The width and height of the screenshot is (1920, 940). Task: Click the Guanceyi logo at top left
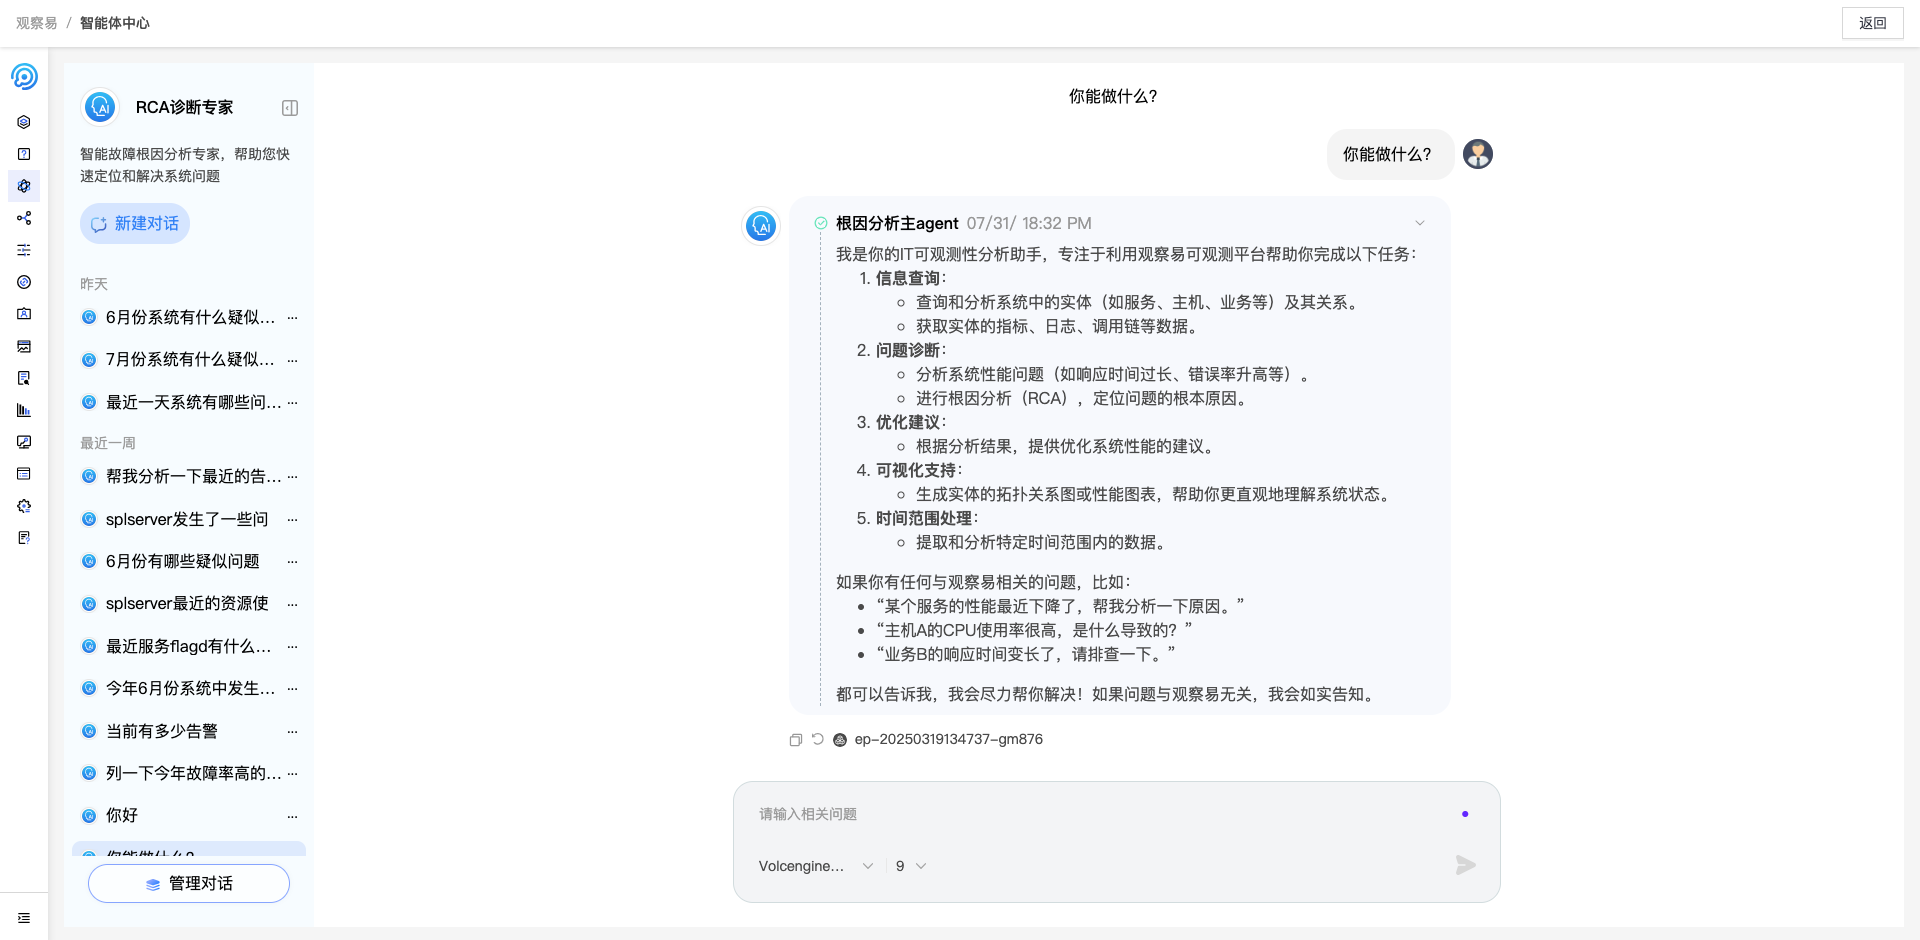point(24,77)
